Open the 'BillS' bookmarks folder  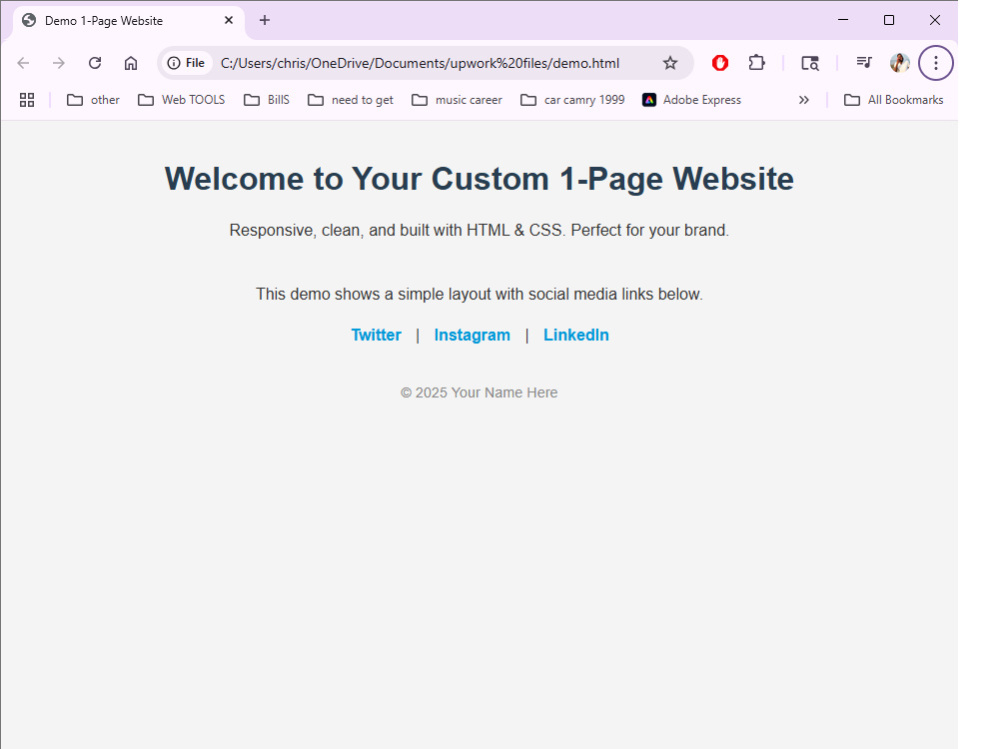click(267, 100)
